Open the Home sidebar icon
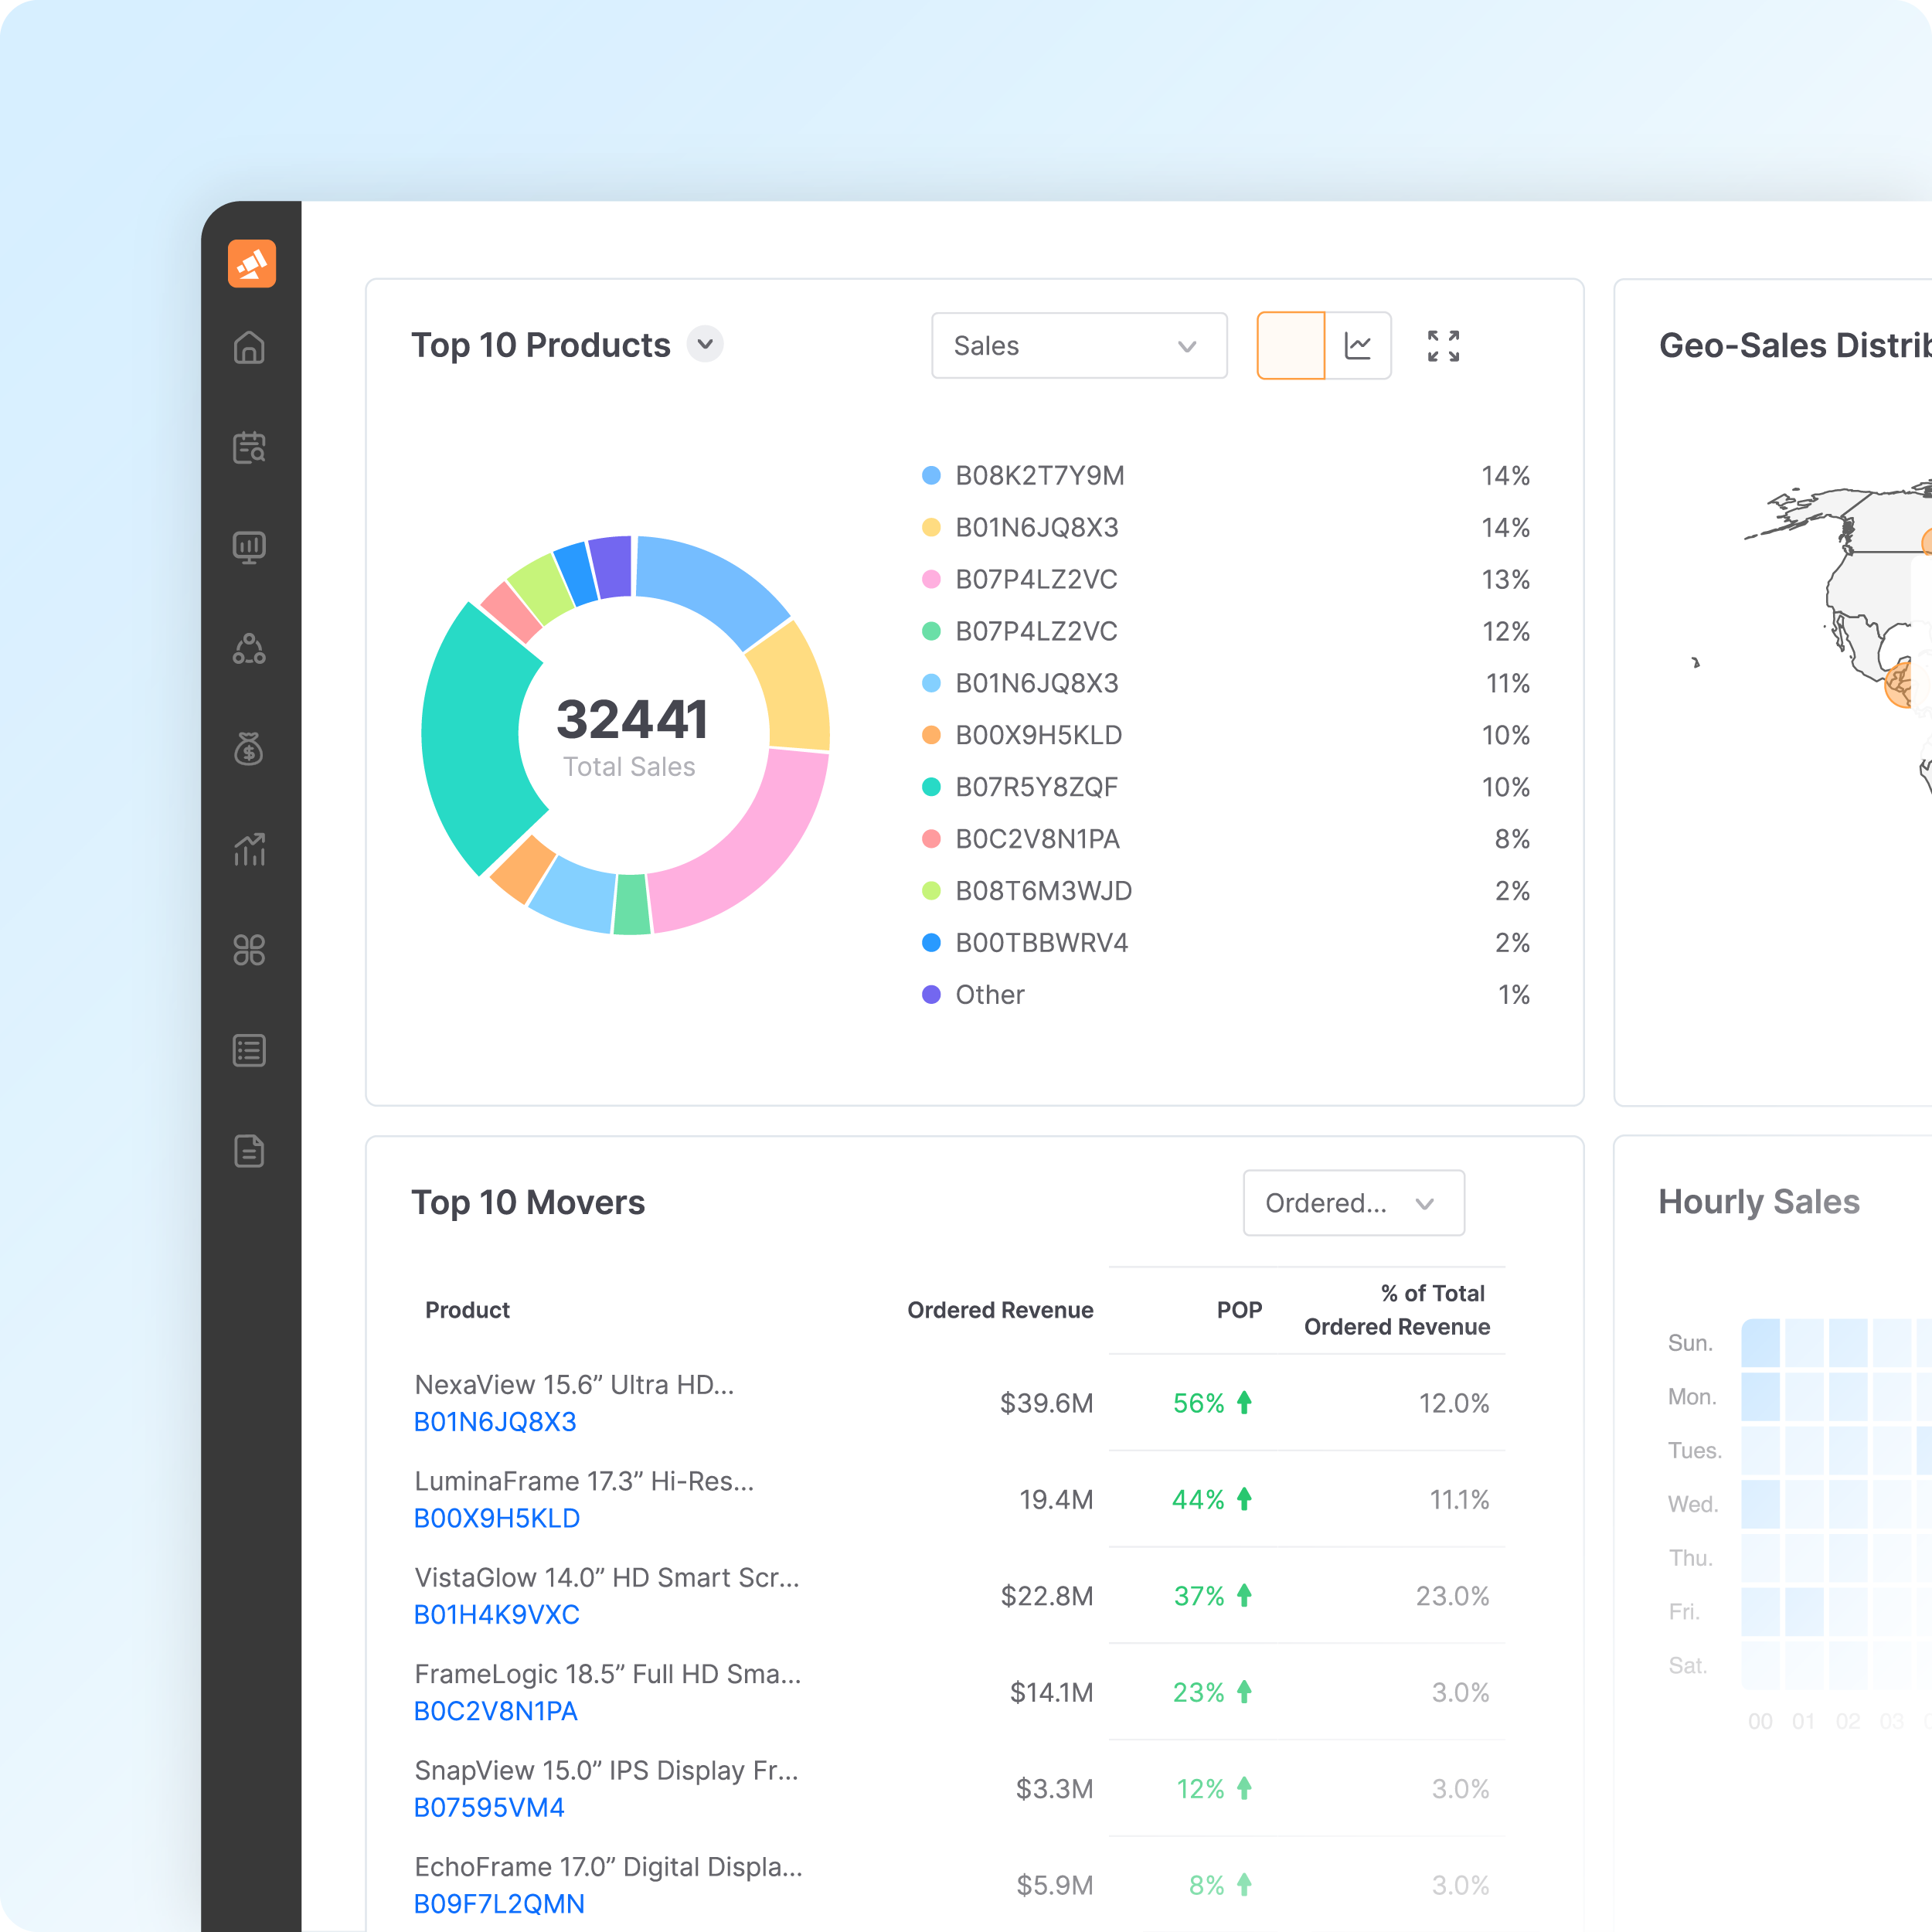 pyautogui.click(x=249, y=347)
